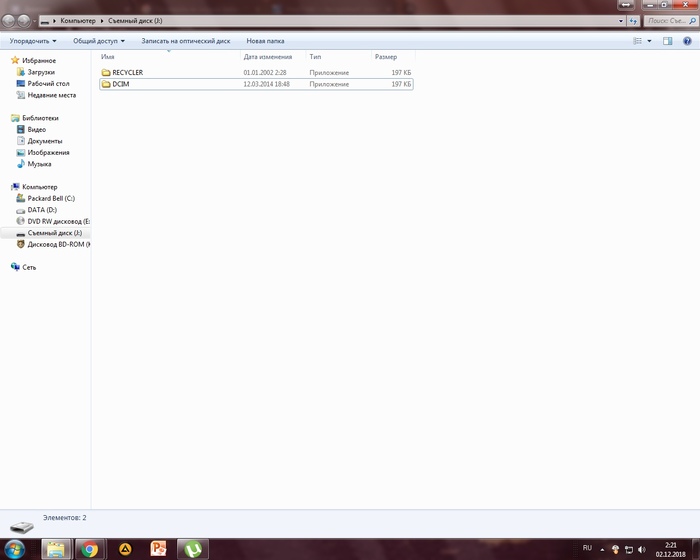Open the Упорядочить dropdown menu
The height and width of the screenshot is (560, 700).
(33, 41)
